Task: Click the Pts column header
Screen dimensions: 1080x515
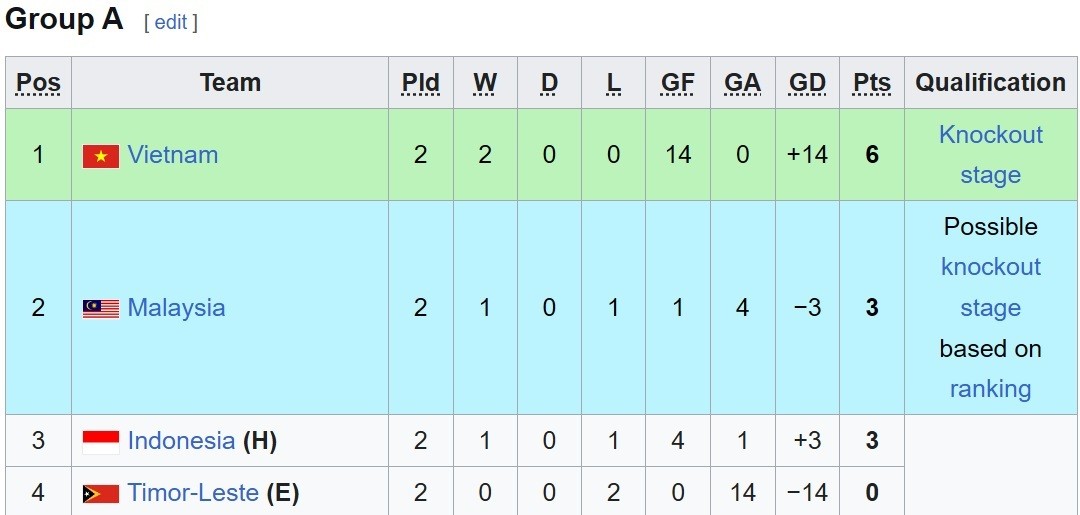Action: pos(871,83)
